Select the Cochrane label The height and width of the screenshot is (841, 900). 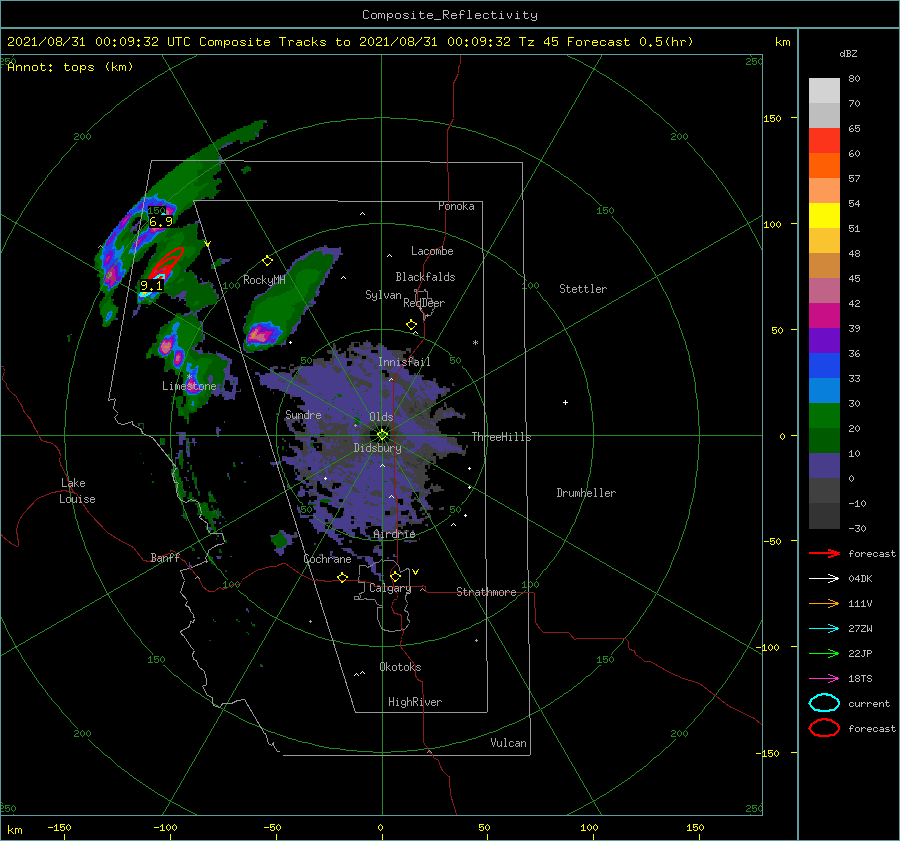point(327,559)
